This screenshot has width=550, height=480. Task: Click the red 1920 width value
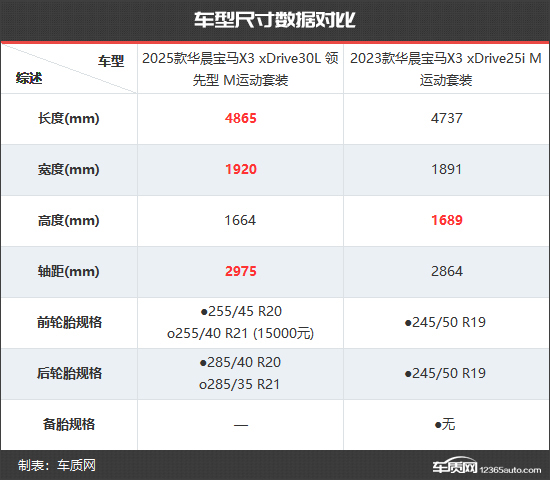(241, 169)
